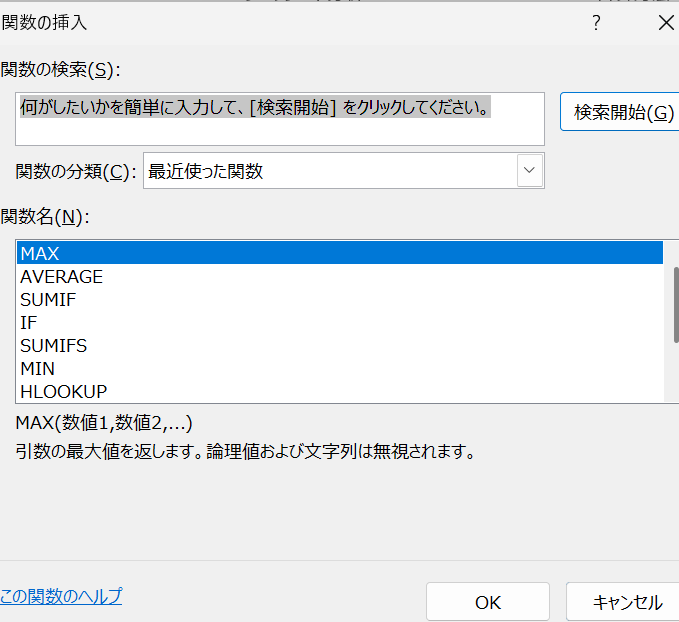The height and width of the screenshot is (622, 679).
Task: Click the 関数の分類(C) label
Action: pos(74,171)
